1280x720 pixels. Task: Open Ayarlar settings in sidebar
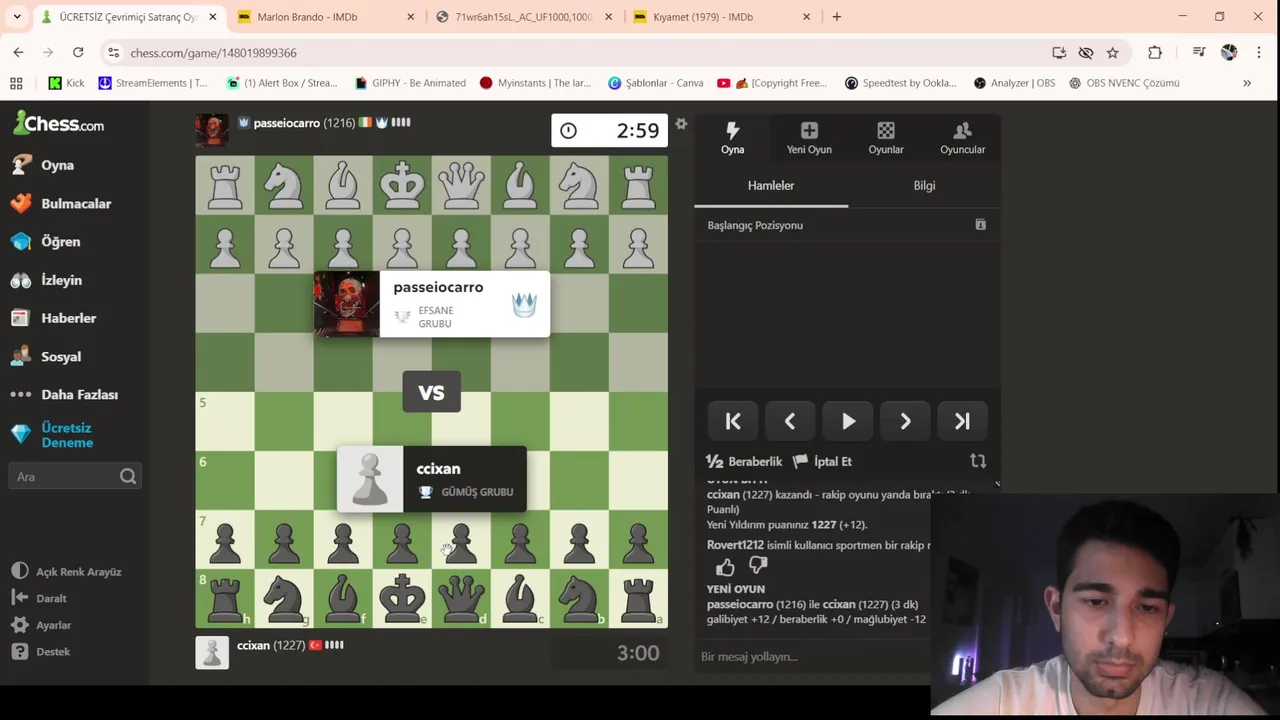[x=42, y=625]
